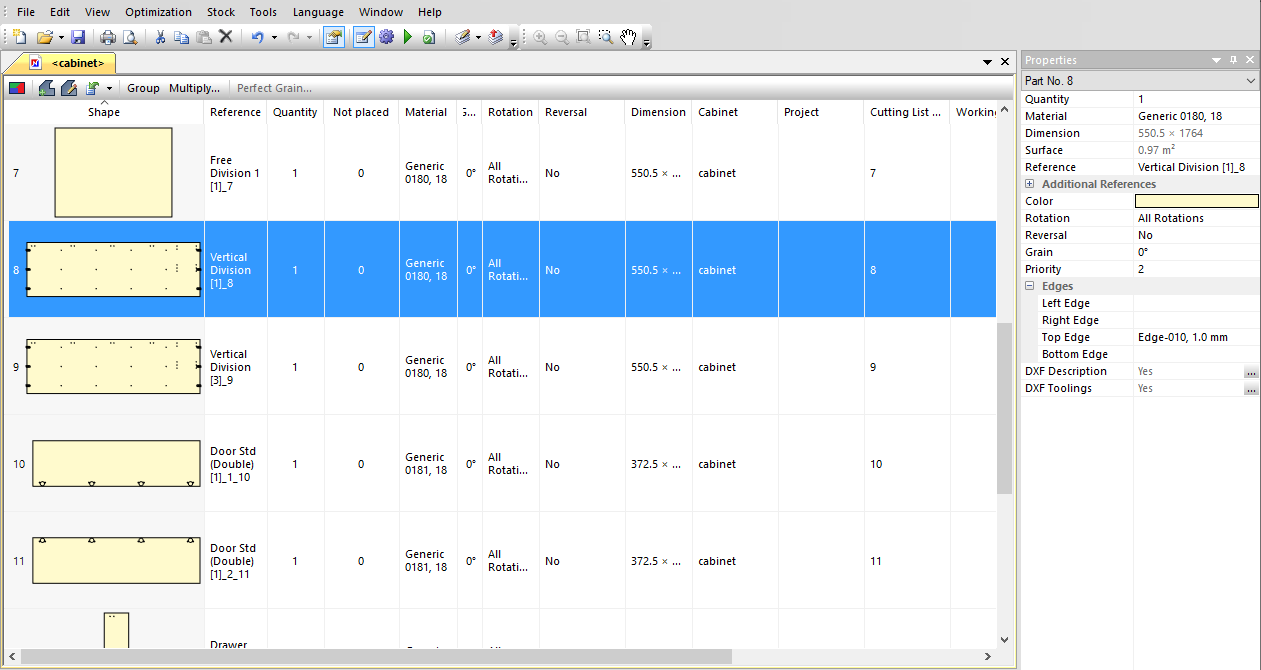Image resolution: width=1261 pixels, height=670 pixels.
Task: Click the Undo arrow icon
Action: pos(257,38)
